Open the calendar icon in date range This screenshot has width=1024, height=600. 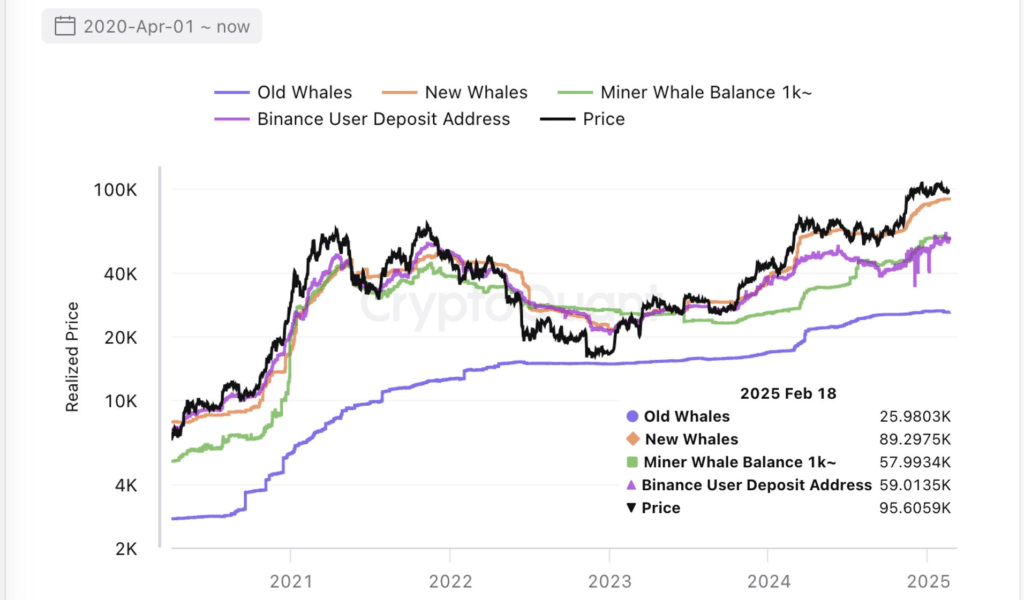tap(65, 26)
